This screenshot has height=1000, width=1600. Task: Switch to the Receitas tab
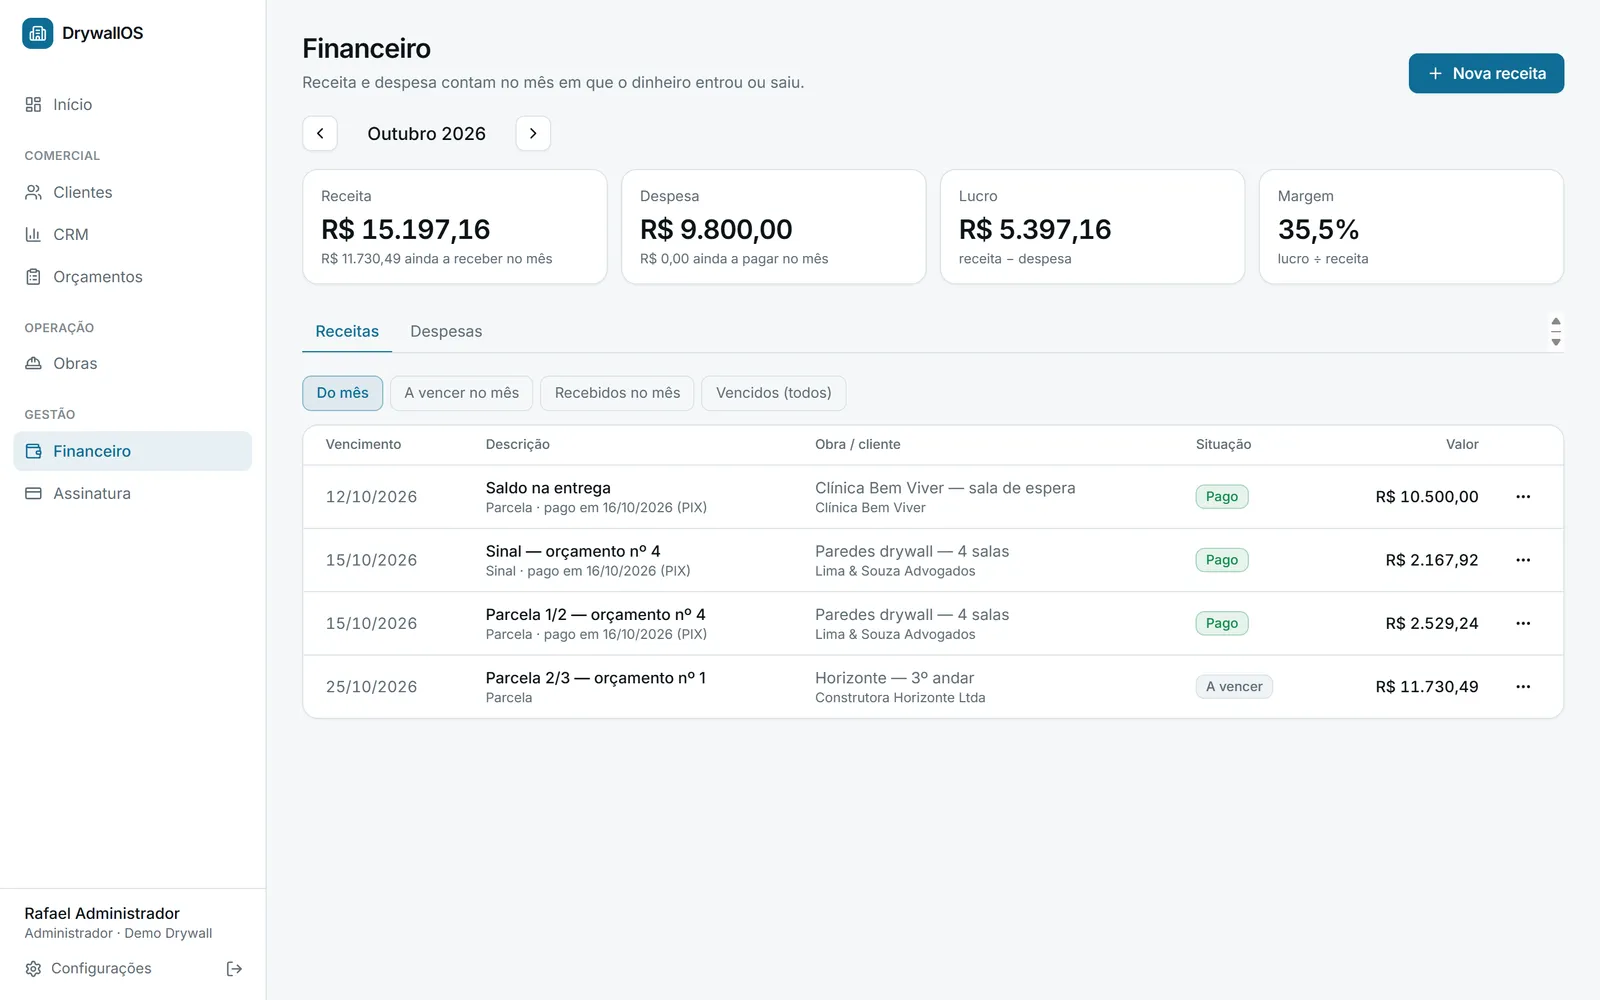[347, 331]
